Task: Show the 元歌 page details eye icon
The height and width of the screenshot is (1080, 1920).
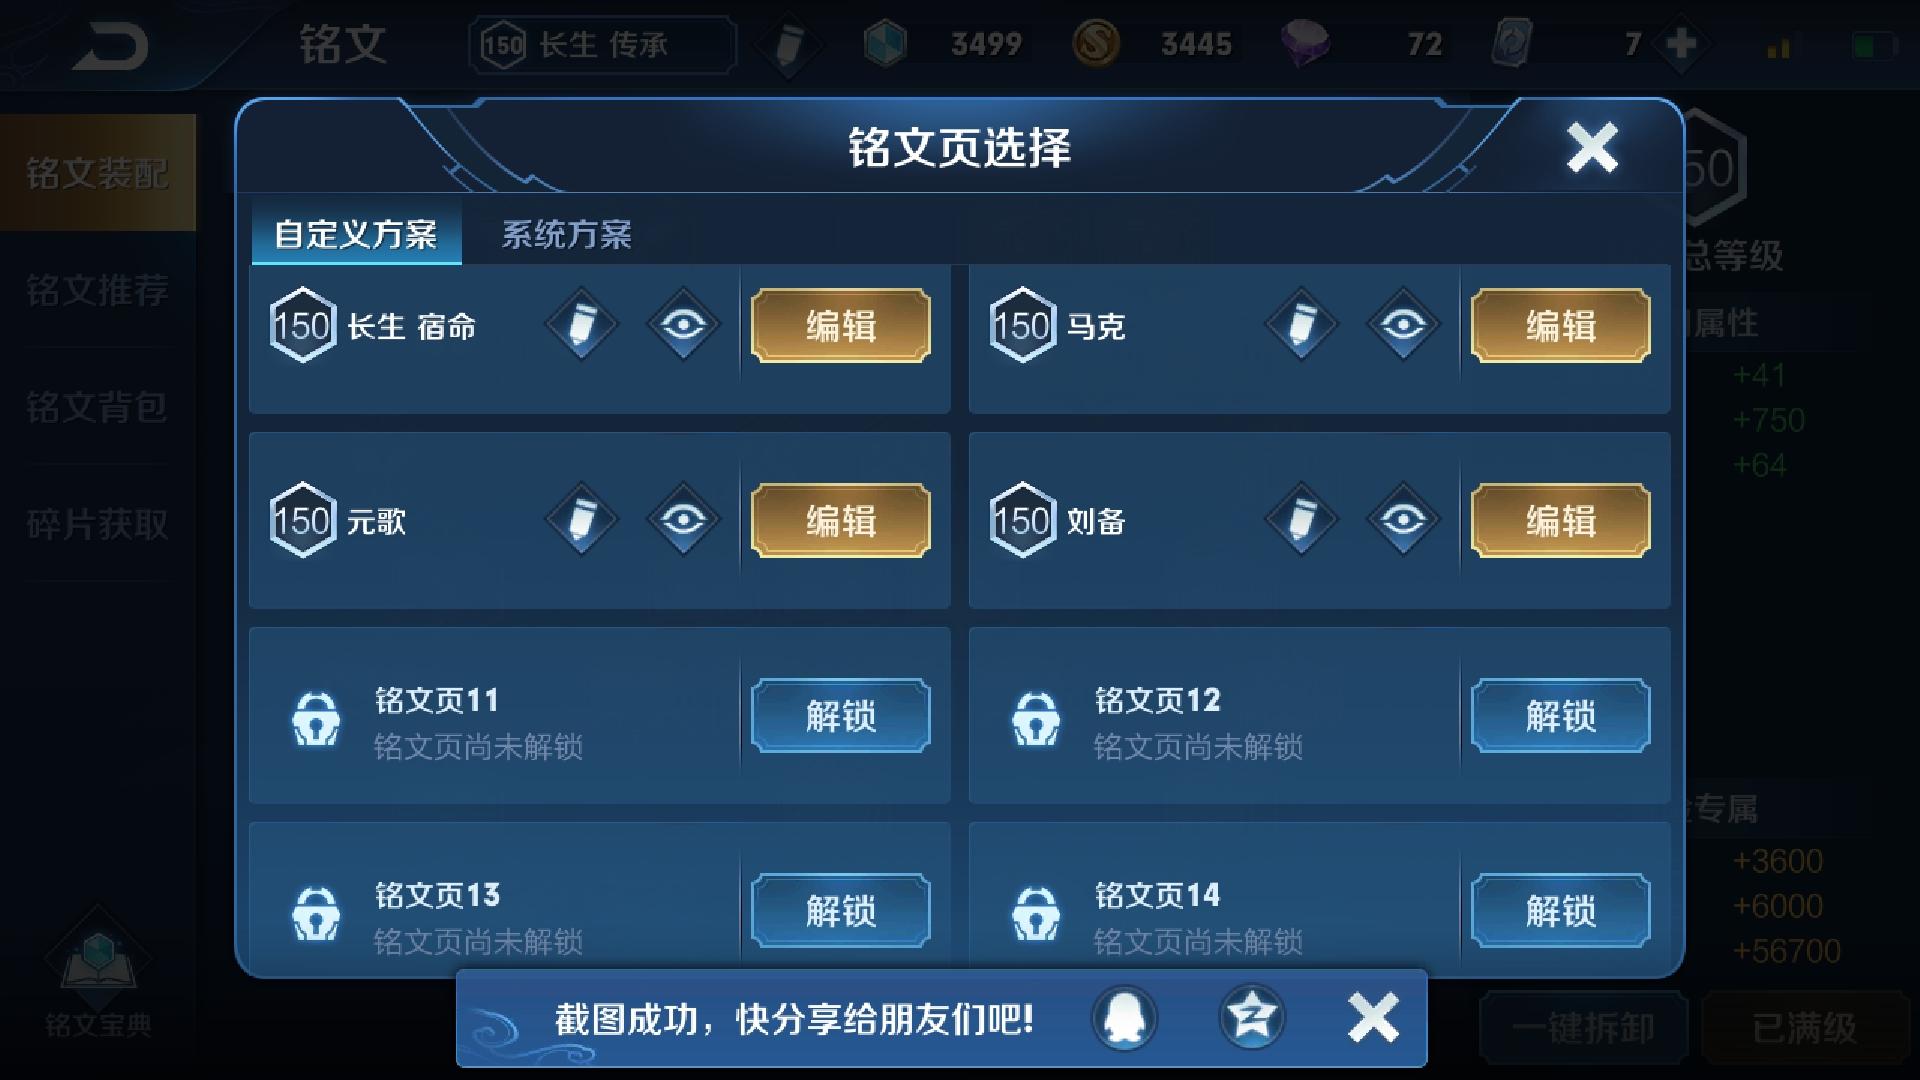Action: coord(683,520)
